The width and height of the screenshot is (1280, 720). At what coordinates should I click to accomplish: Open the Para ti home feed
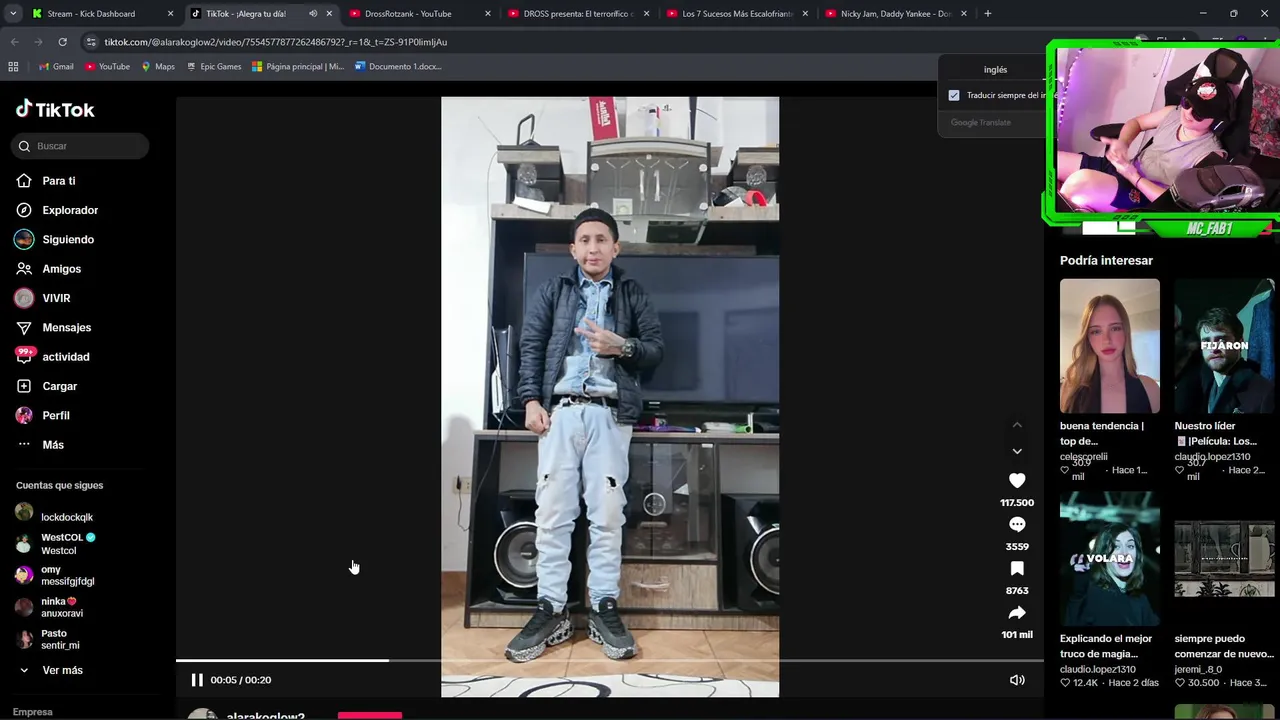[x=46, y=181]
